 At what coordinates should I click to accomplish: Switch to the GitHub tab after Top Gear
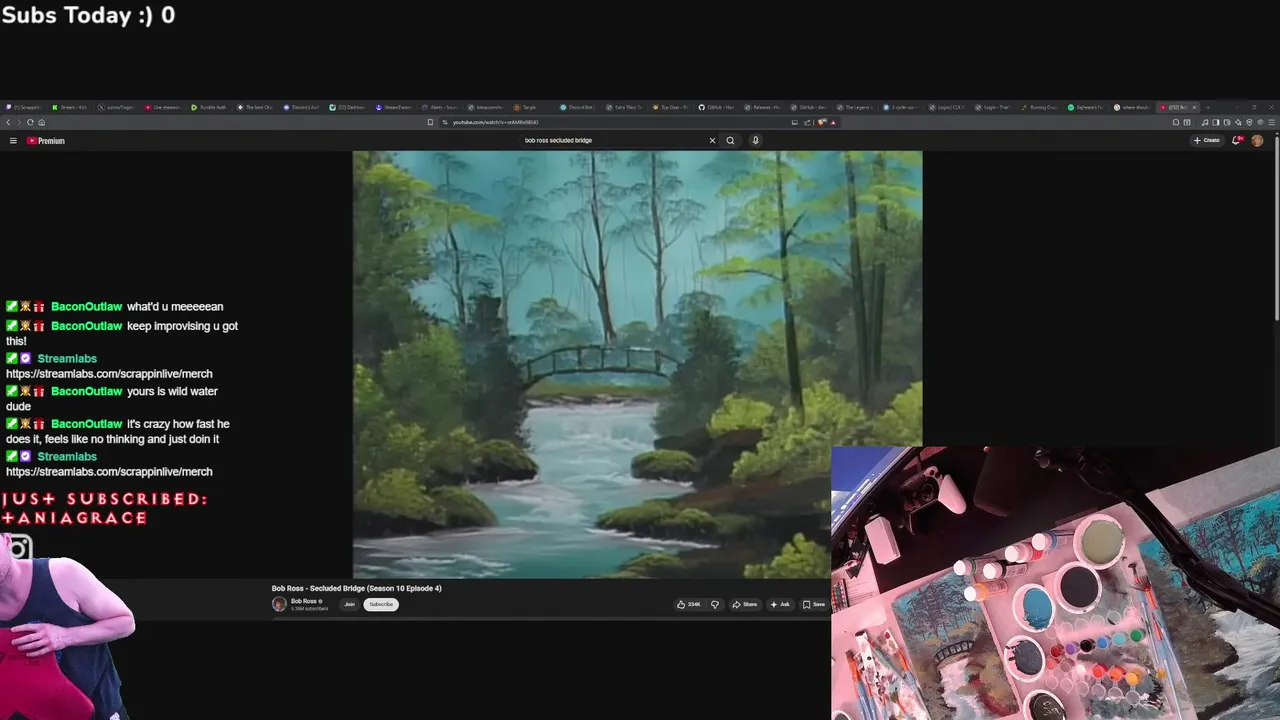[716, 107]
